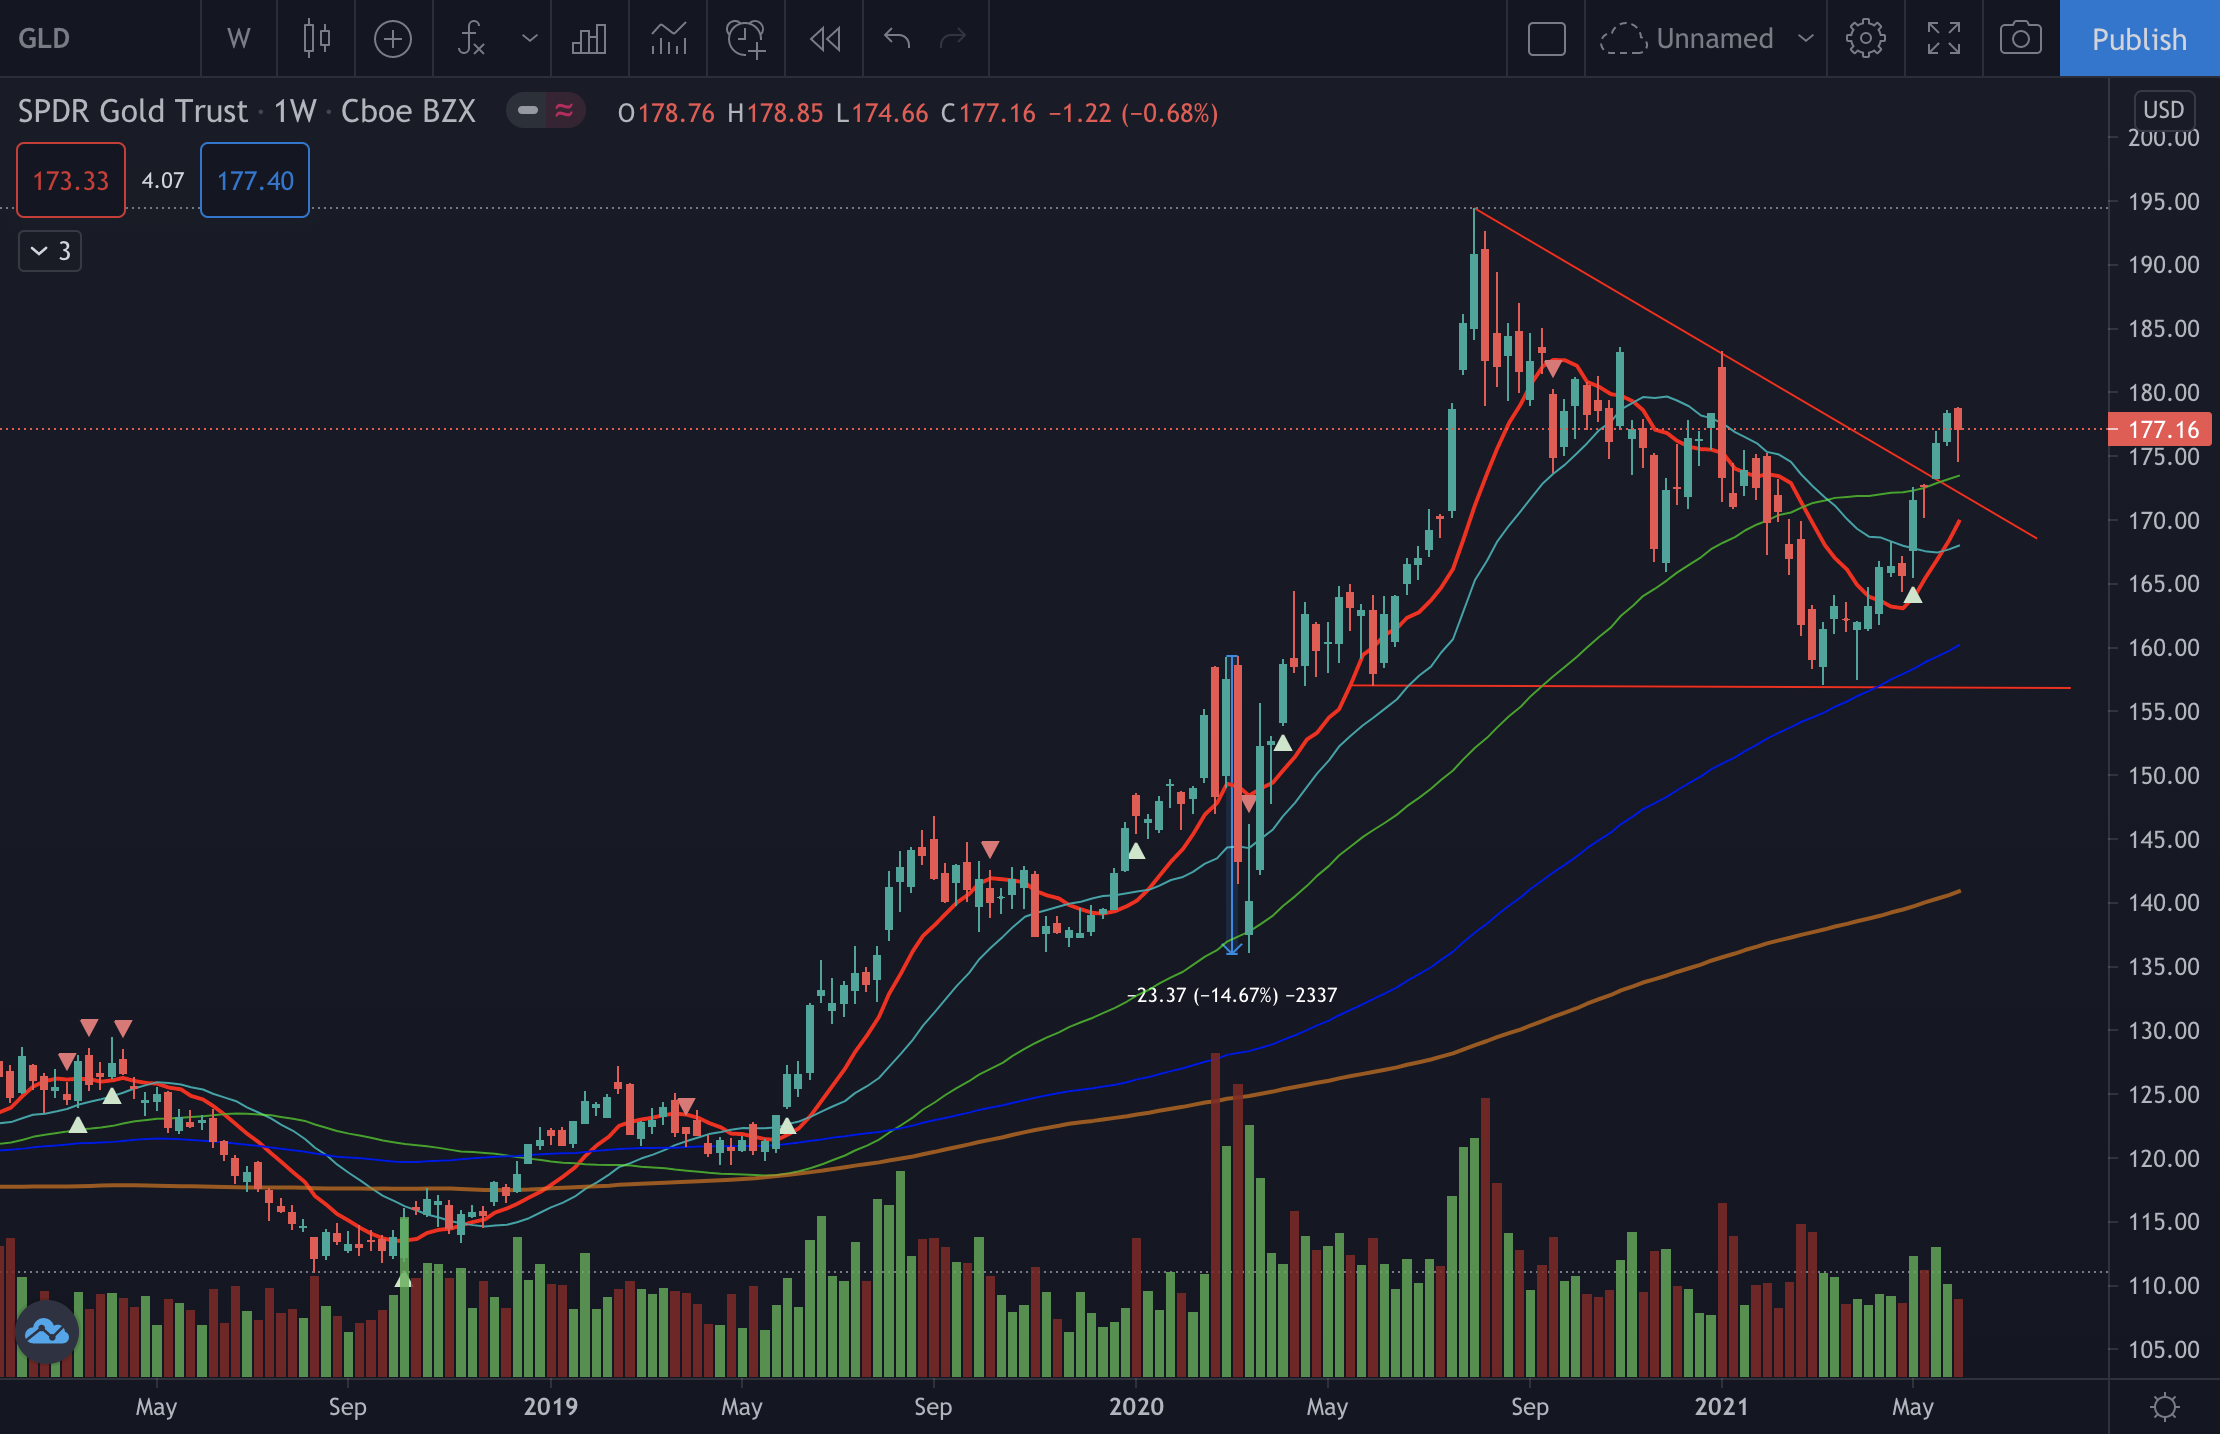Start bar replay mode

tap(825, 39)
